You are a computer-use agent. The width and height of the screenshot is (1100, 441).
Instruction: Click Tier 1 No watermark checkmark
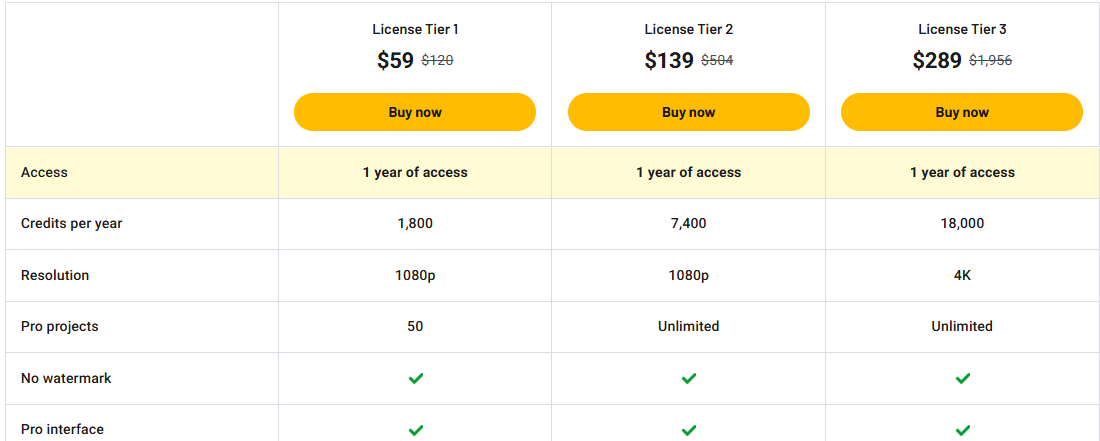point(416,378)
